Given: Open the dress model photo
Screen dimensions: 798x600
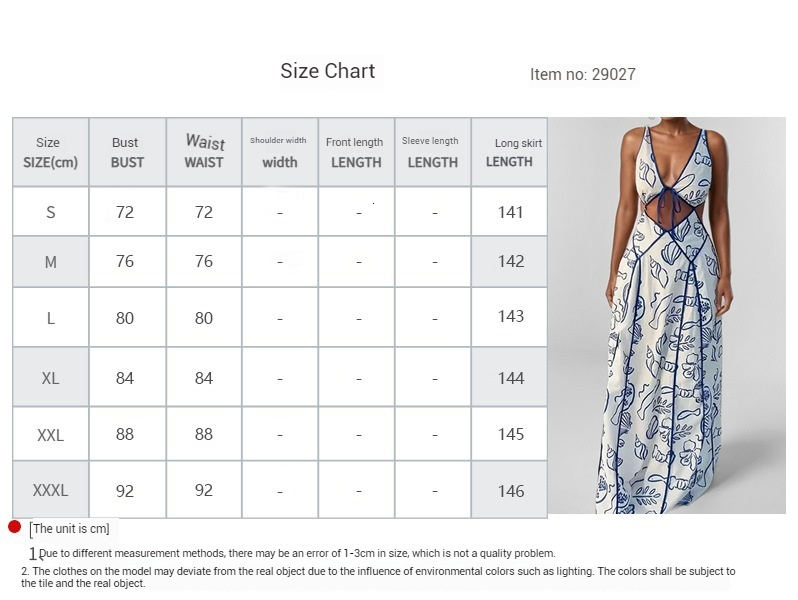Looking at the screenshot, I should coord(667,316).
